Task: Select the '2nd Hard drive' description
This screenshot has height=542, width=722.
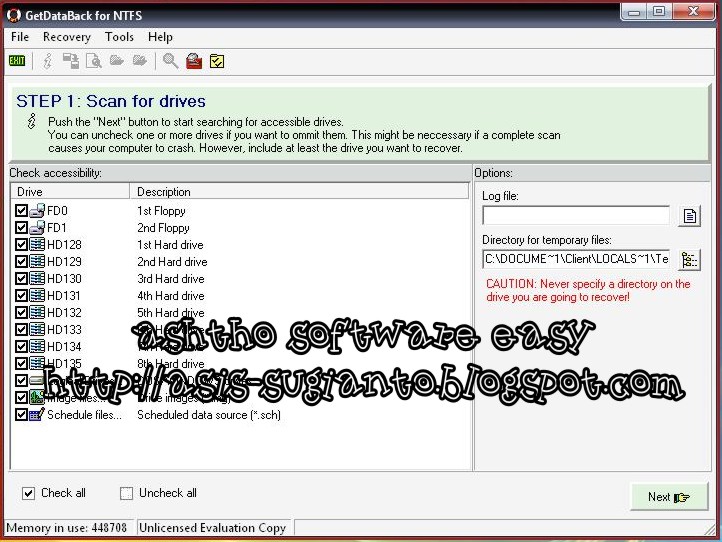Action: click(x=172, y=262)
